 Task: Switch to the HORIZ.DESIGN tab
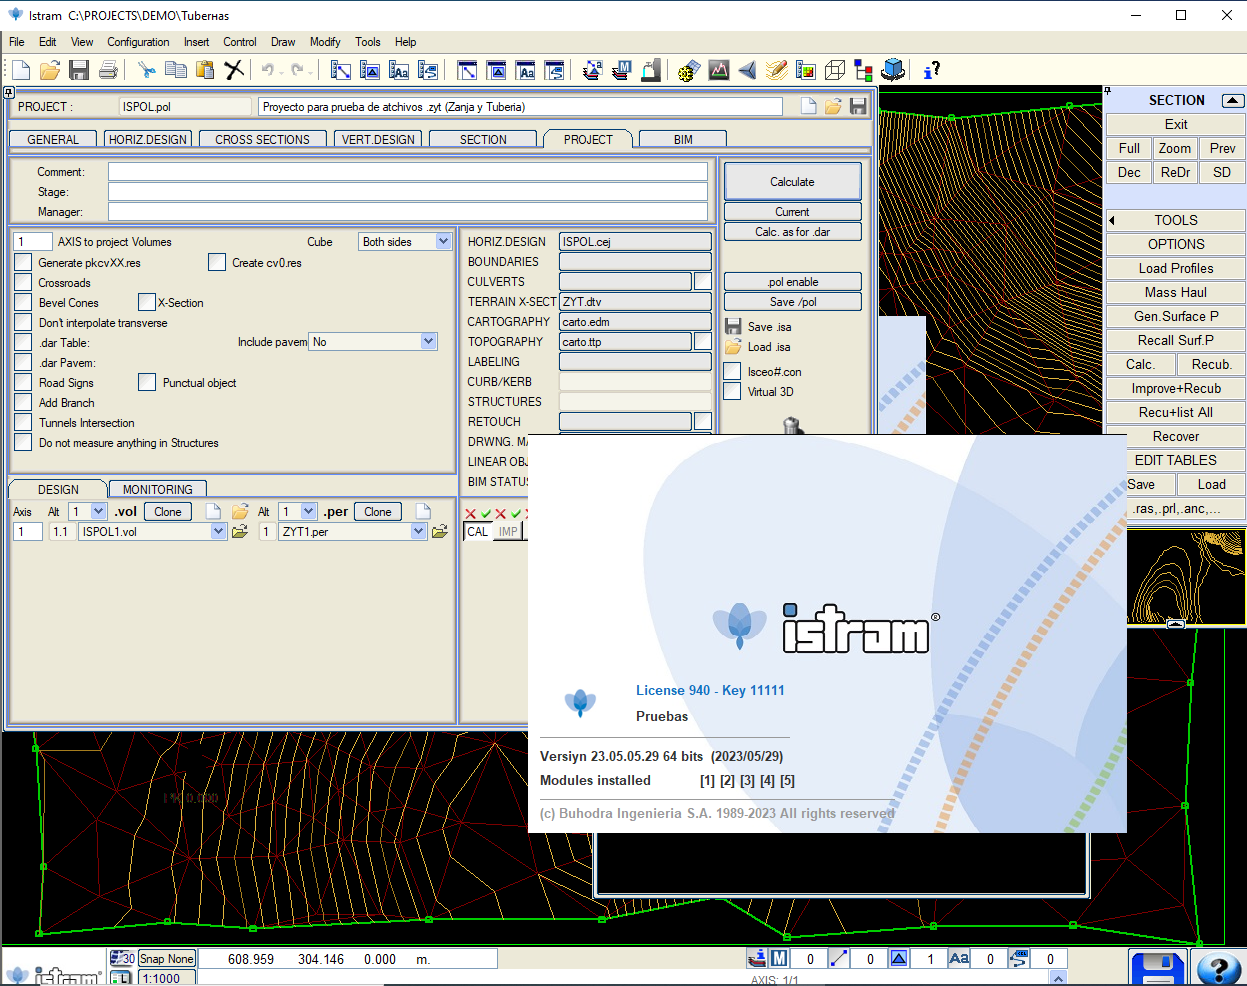tap(148, 139)
